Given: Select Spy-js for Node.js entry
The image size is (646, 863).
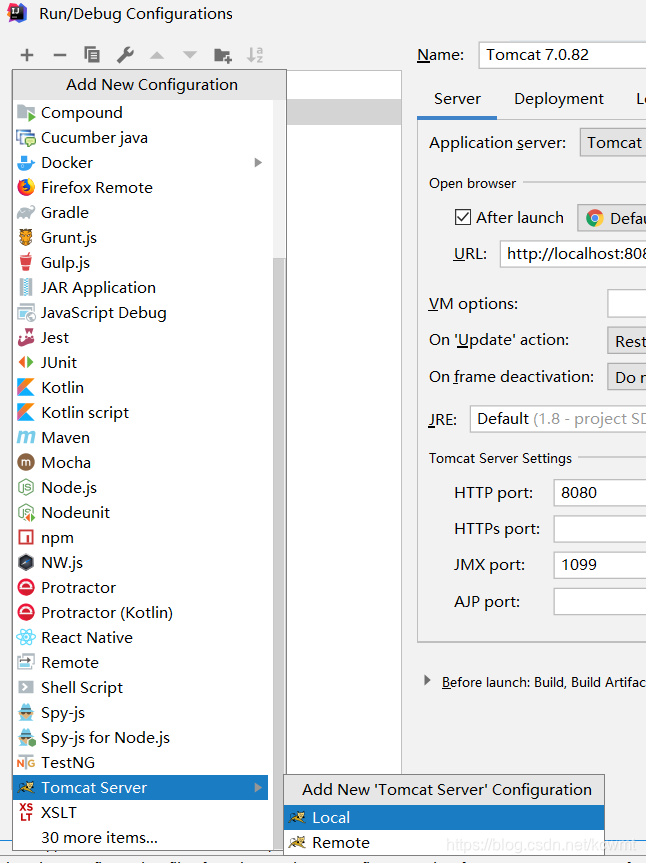Looking at the screenshot, I should coord(142,738).
